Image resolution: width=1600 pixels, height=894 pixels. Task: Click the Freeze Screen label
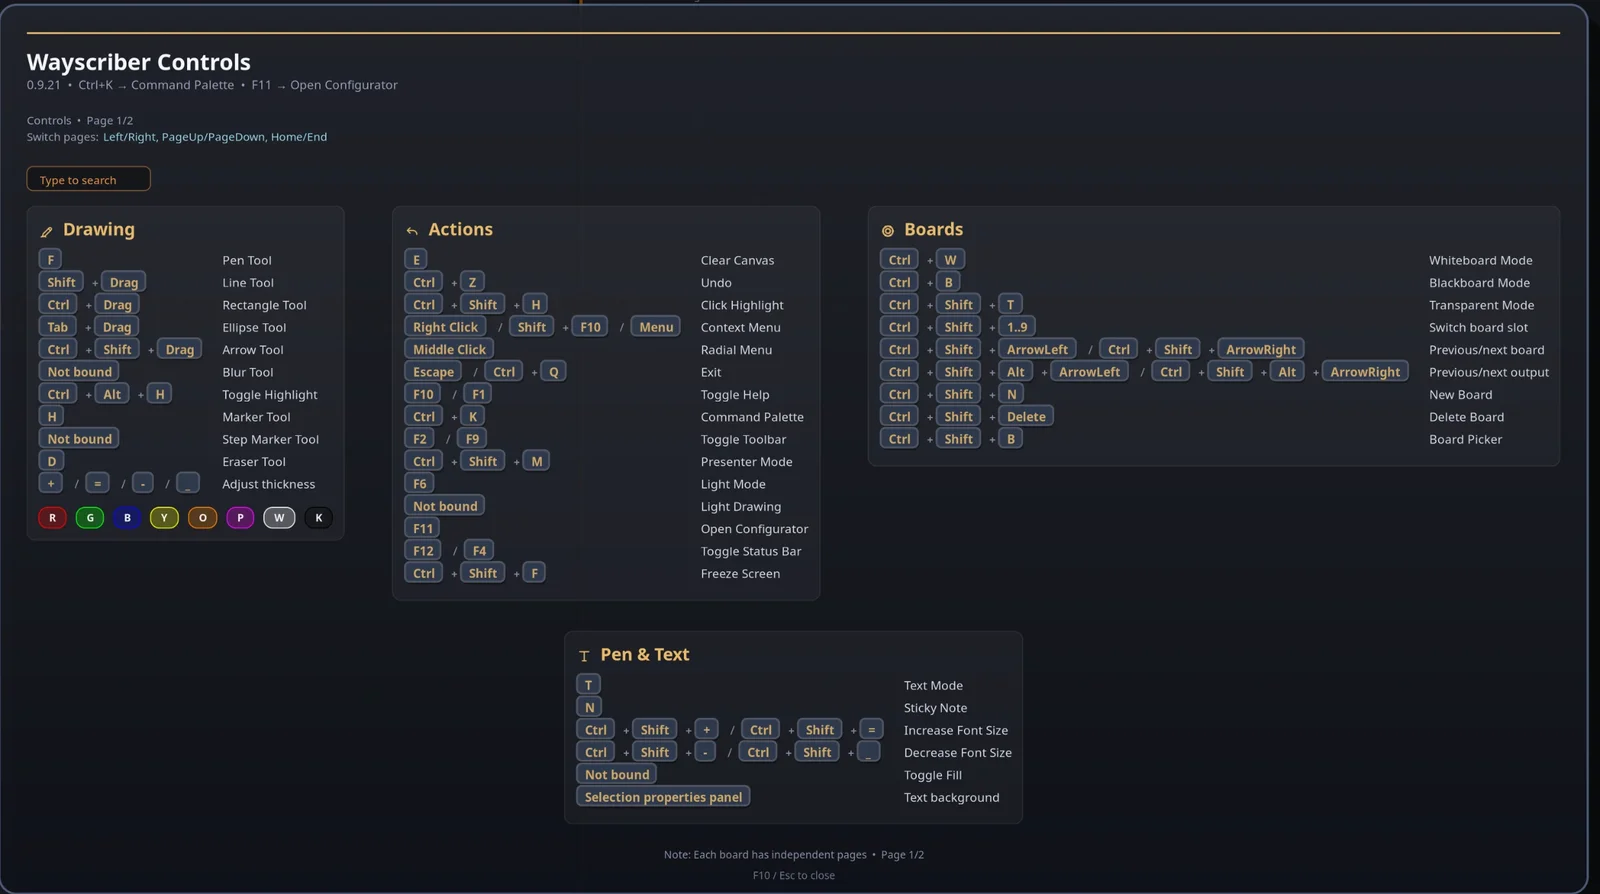[x=740, y=574]
